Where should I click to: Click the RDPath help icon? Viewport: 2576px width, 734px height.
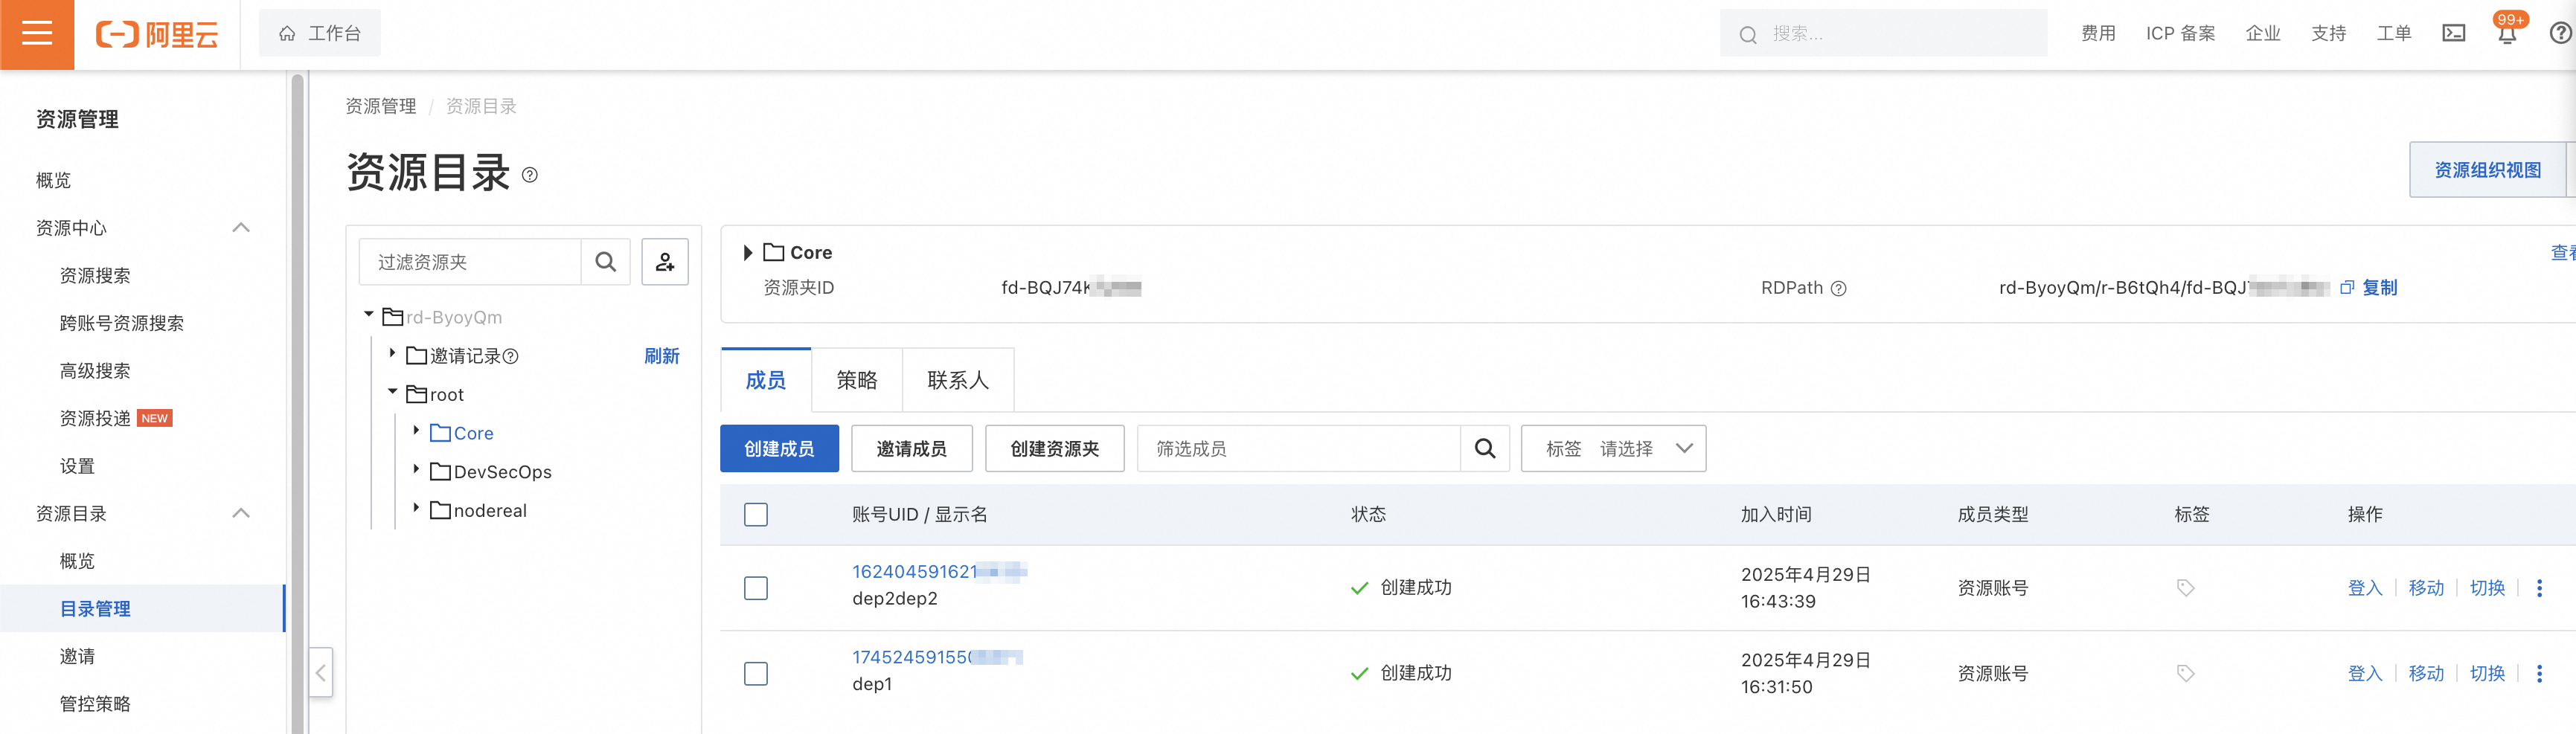click(1838, 288)
